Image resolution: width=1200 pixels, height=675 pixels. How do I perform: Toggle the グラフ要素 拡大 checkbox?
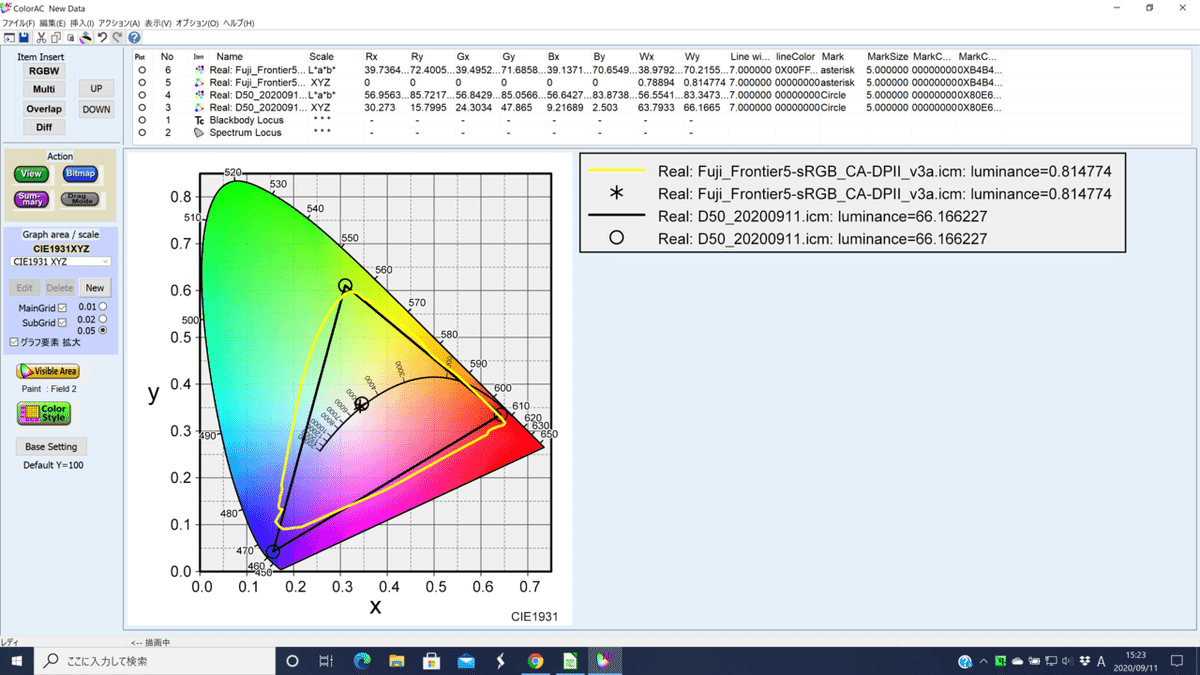pos(13,342)
